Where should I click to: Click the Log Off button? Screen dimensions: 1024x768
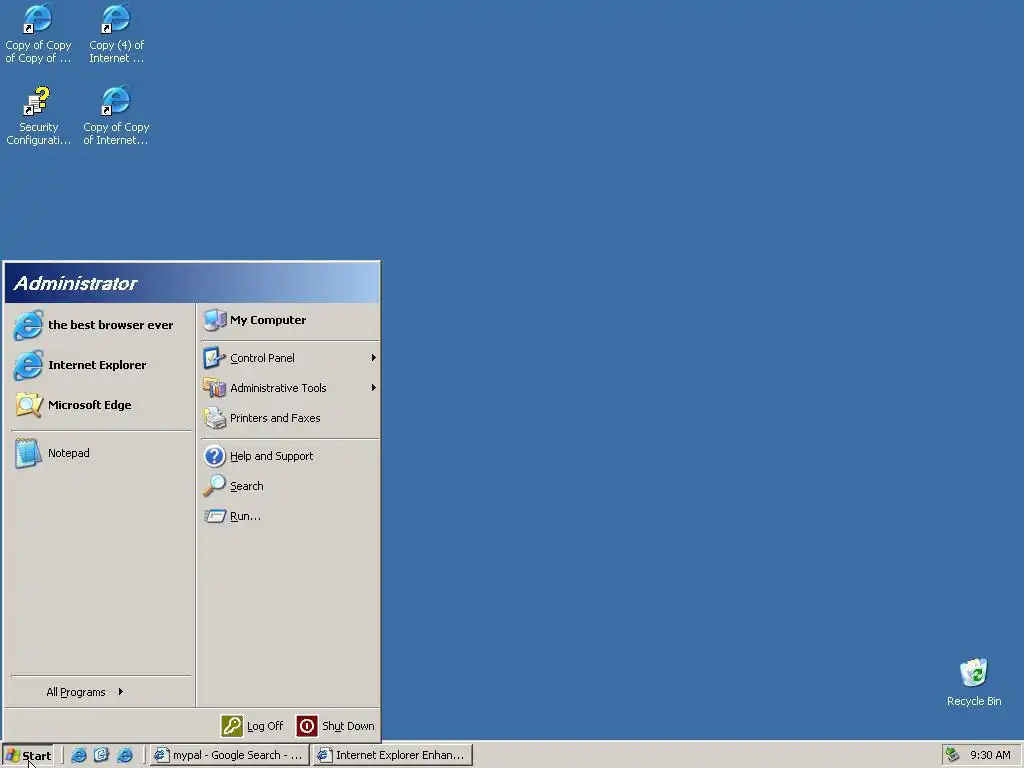[x=252, y=726]
